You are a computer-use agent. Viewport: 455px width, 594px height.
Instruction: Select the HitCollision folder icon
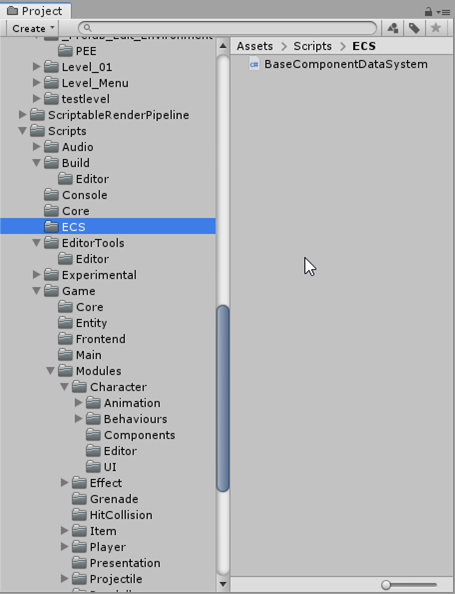point(79,515)
